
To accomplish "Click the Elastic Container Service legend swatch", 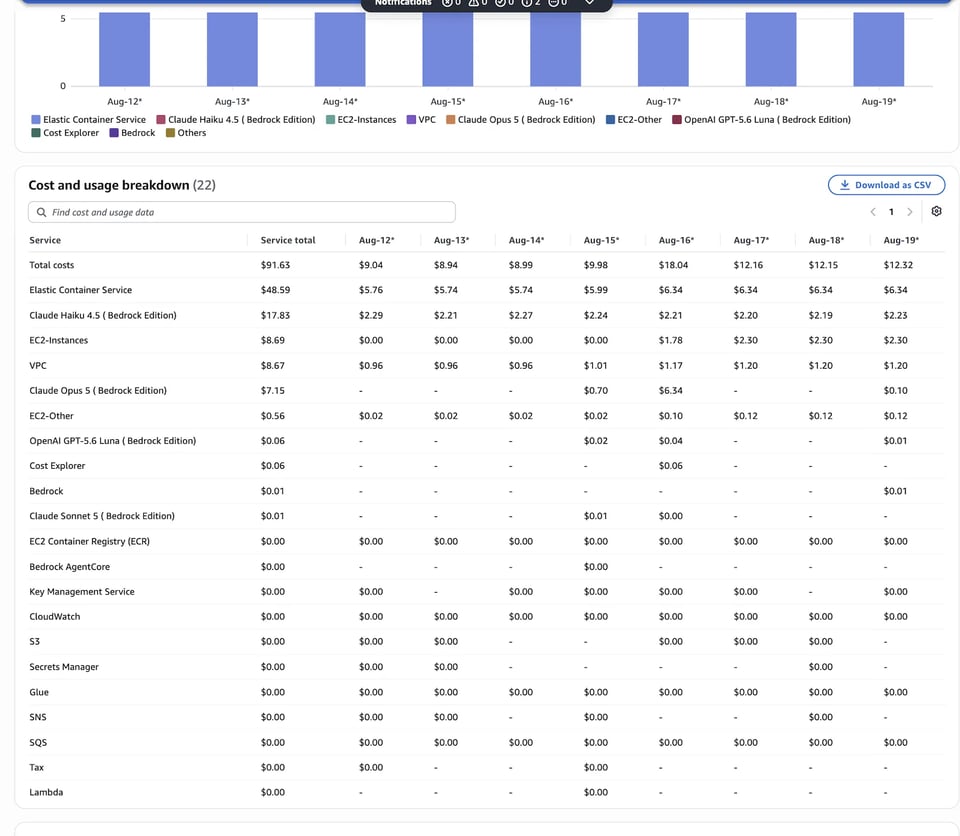I will pyautogui.click(x=36, y=119).
